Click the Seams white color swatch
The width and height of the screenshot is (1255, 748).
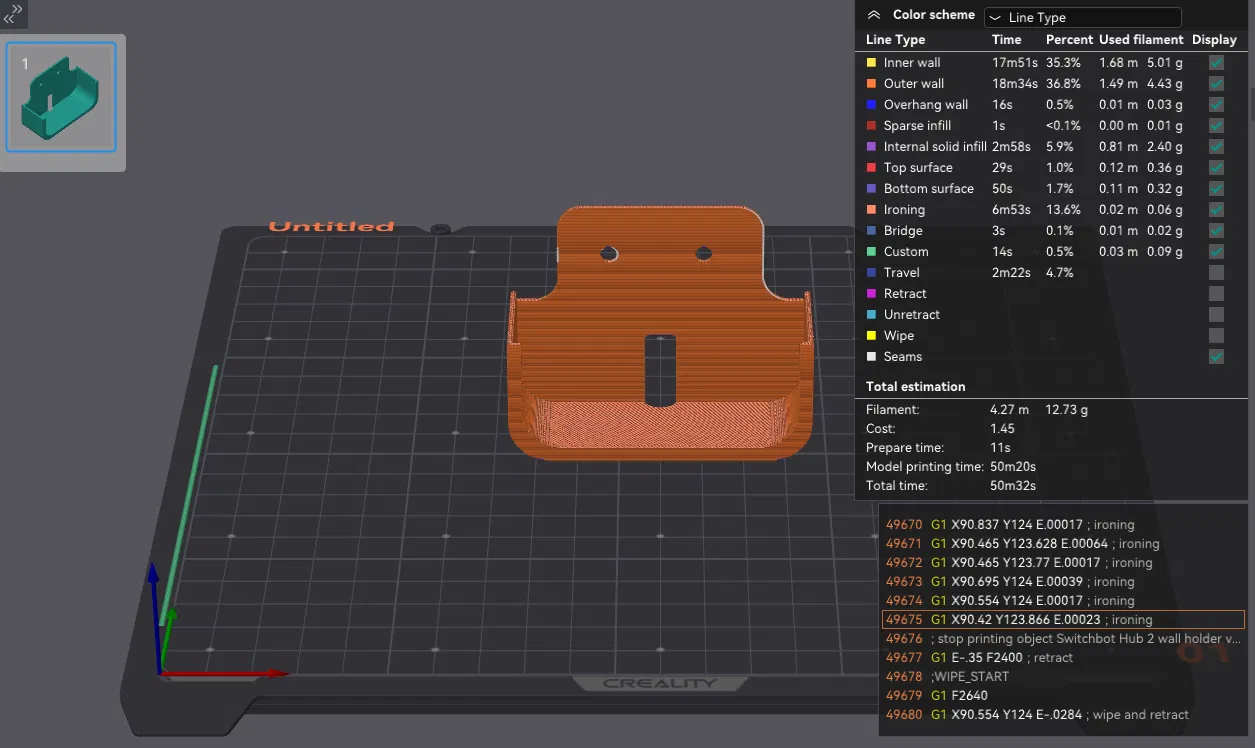871,356
